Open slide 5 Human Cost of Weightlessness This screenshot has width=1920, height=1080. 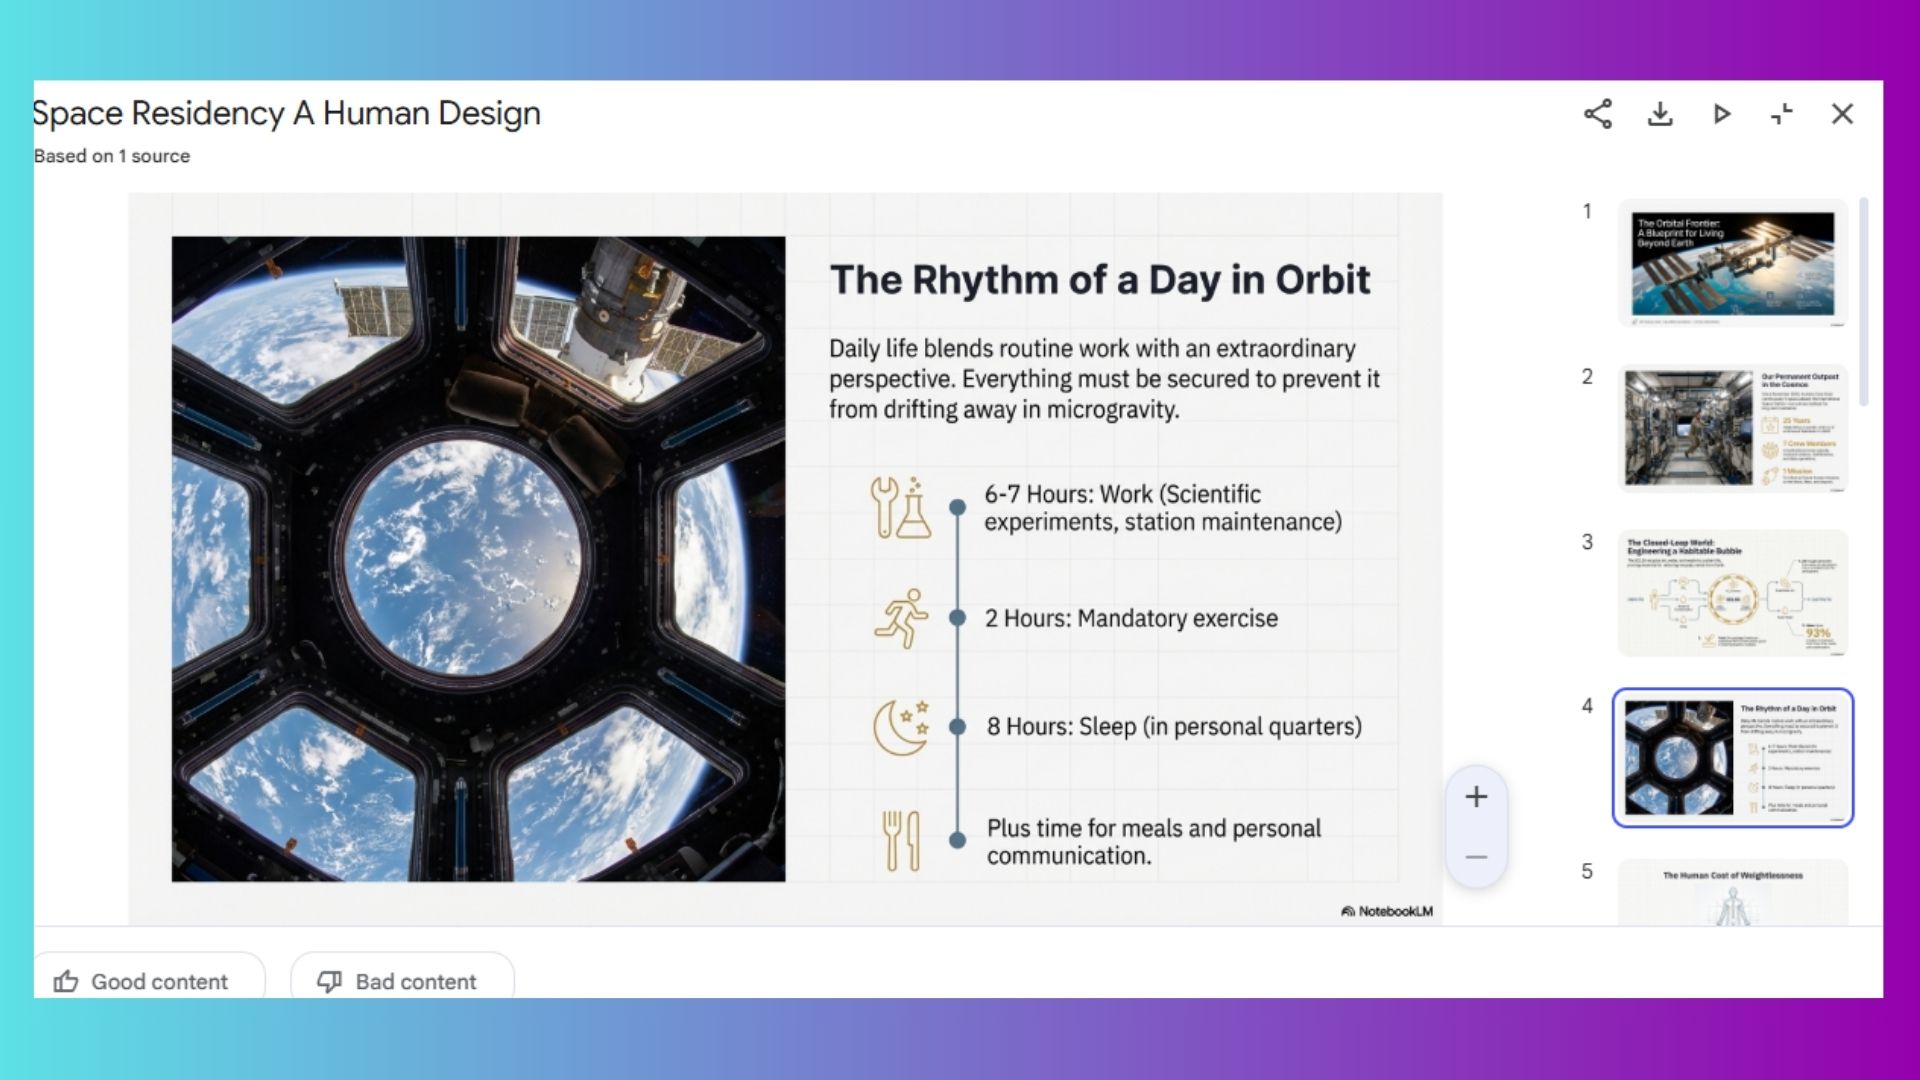1732,895
